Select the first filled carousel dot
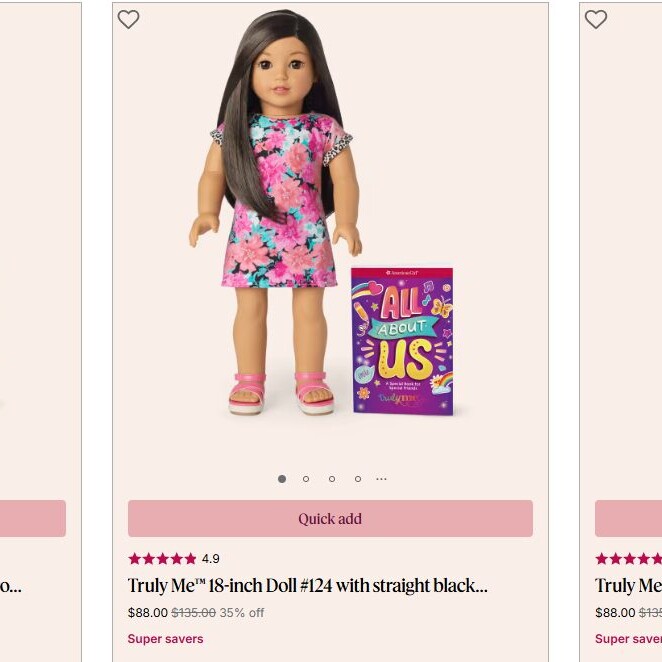 (282, 479)
